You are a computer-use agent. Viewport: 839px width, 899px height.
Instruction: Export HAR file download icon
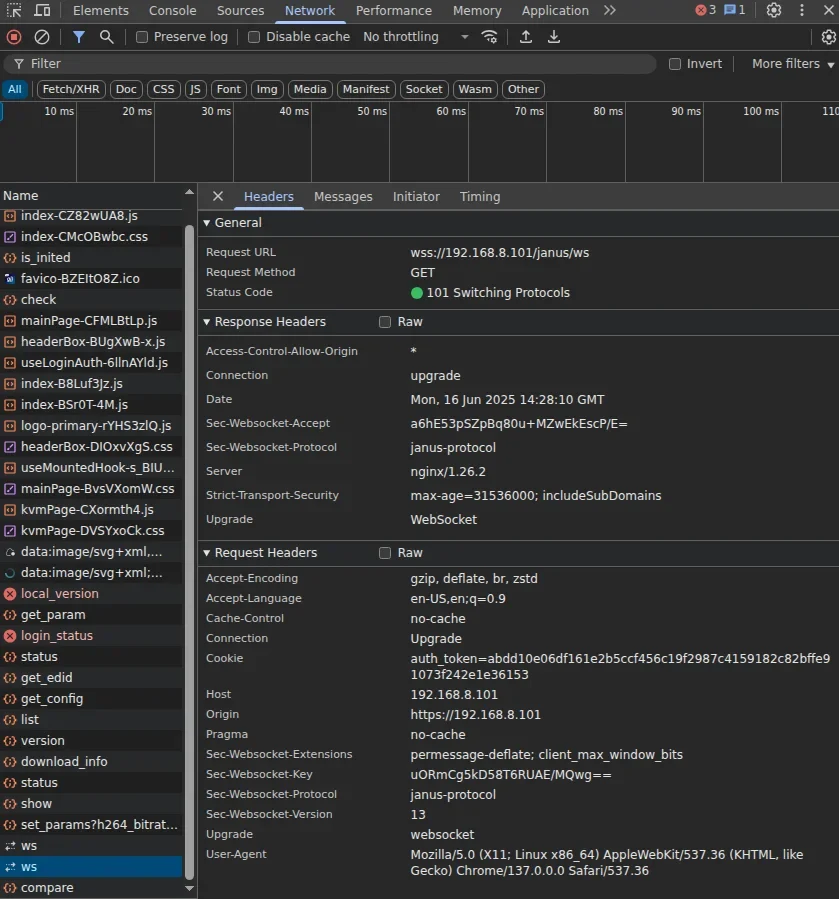click(x=554, y=37)
